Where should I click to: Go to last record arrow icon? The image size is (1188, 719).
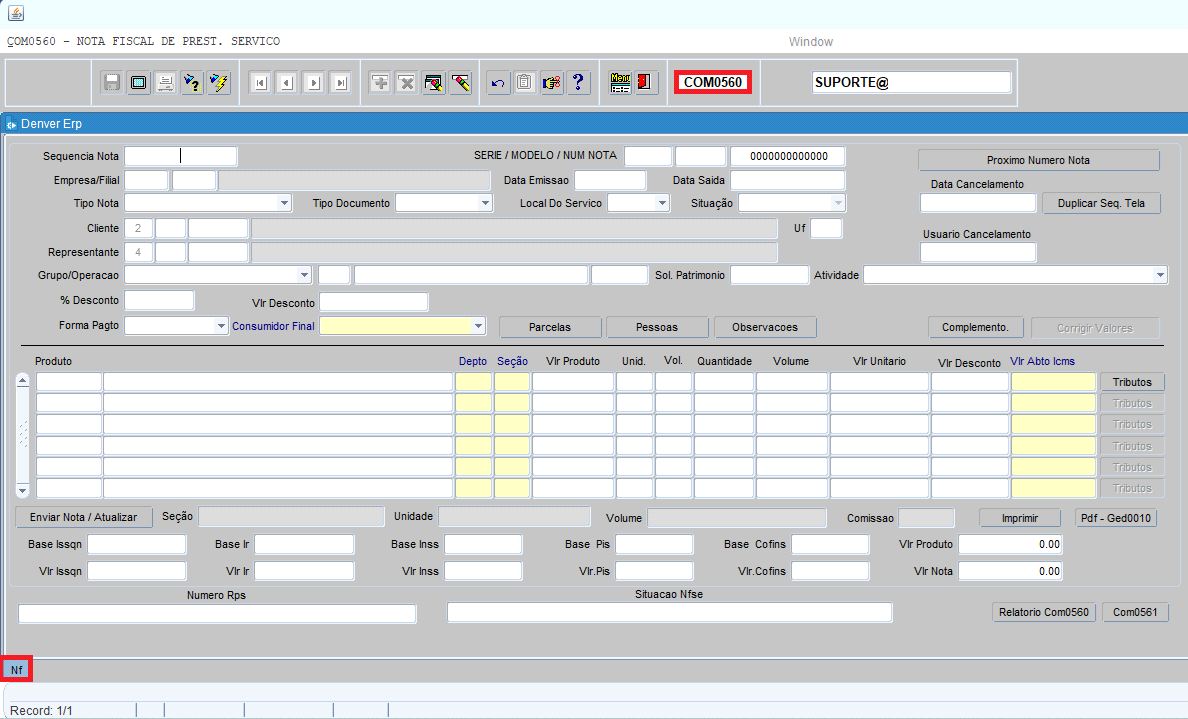point(341,82)
